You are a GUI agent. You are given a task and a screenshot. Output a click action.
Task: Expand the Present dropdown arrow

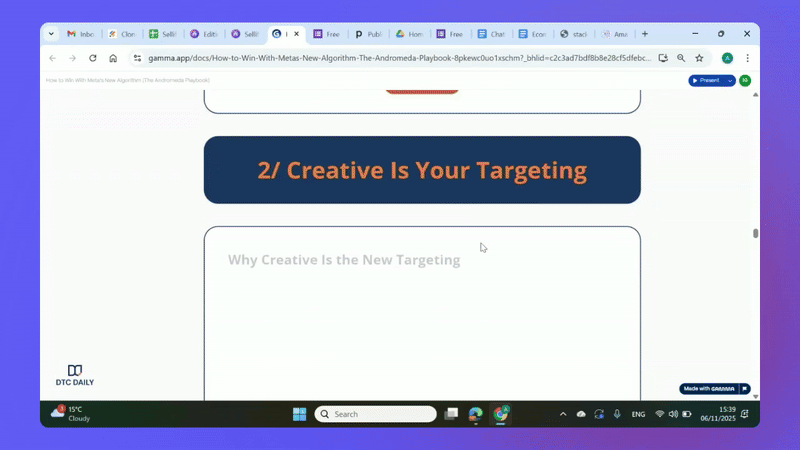730,81
